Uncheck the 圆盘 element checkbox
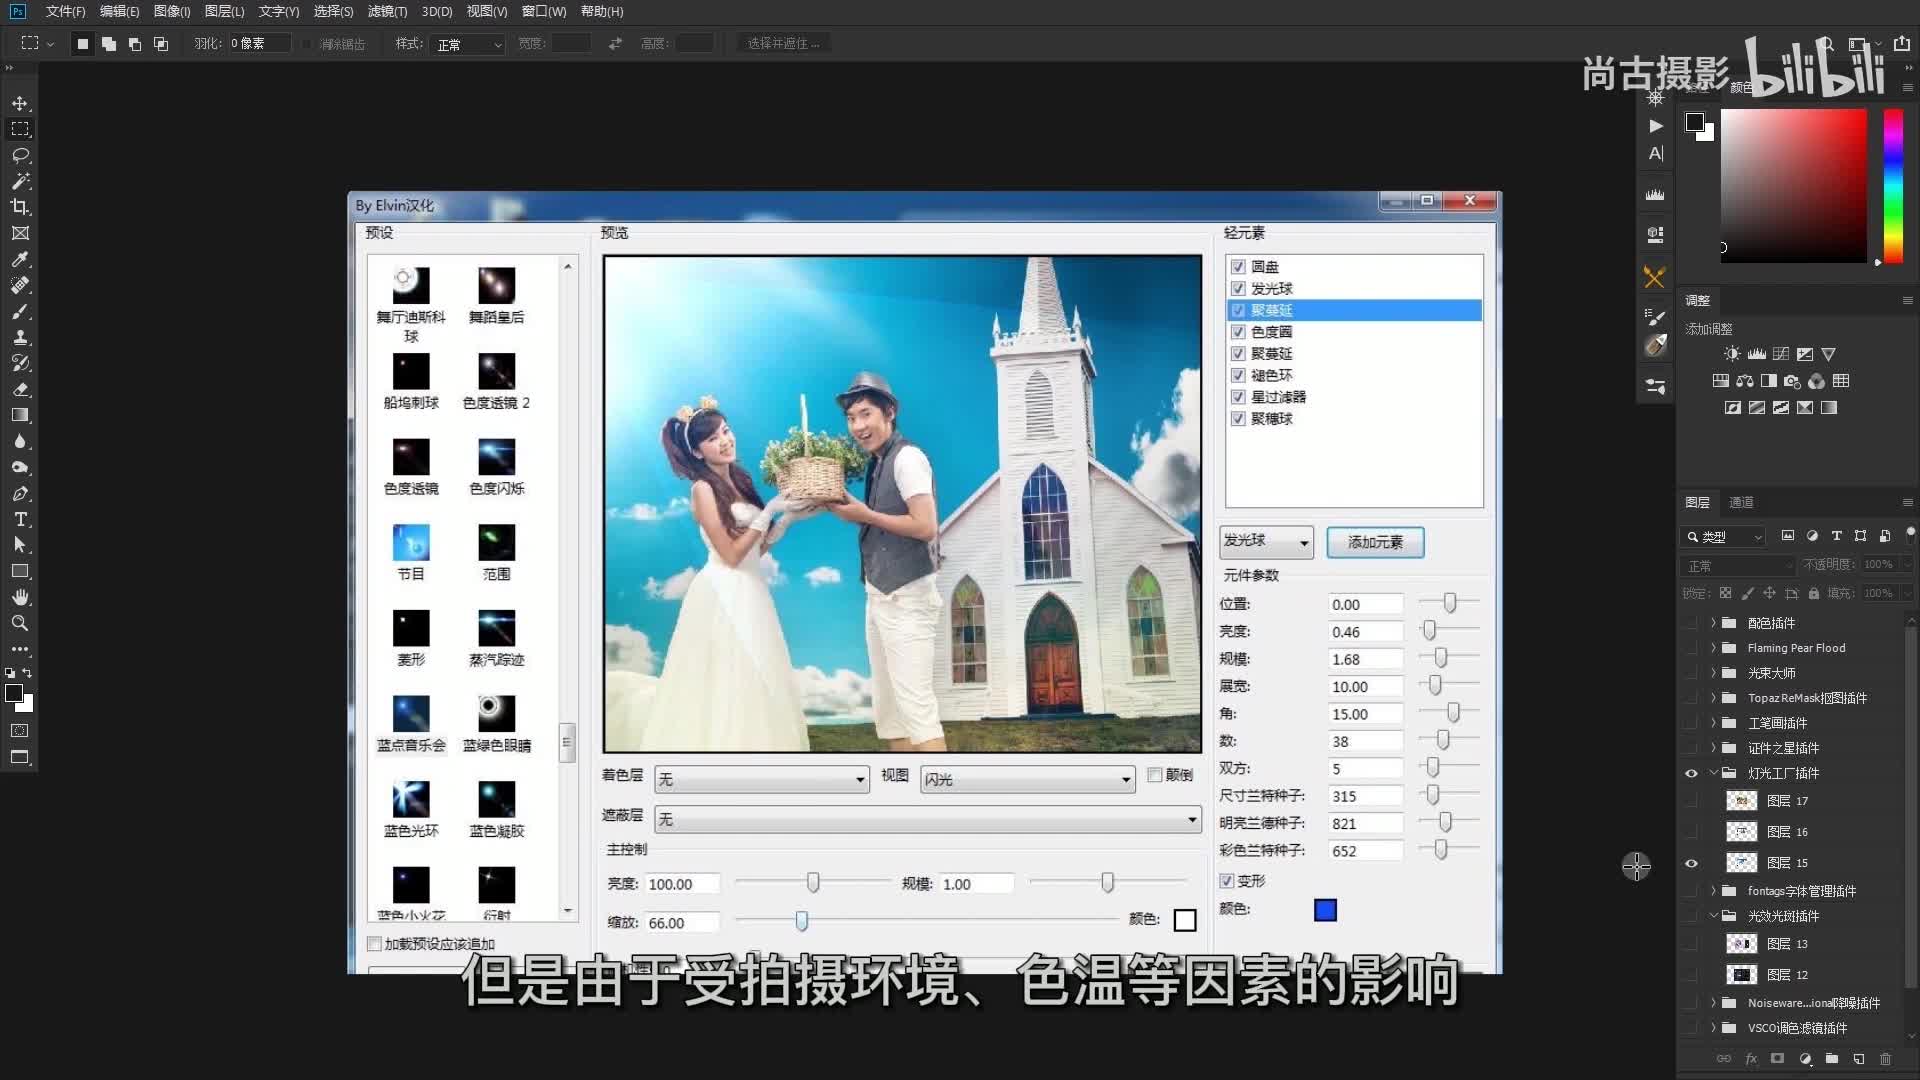 (1238, 267)
